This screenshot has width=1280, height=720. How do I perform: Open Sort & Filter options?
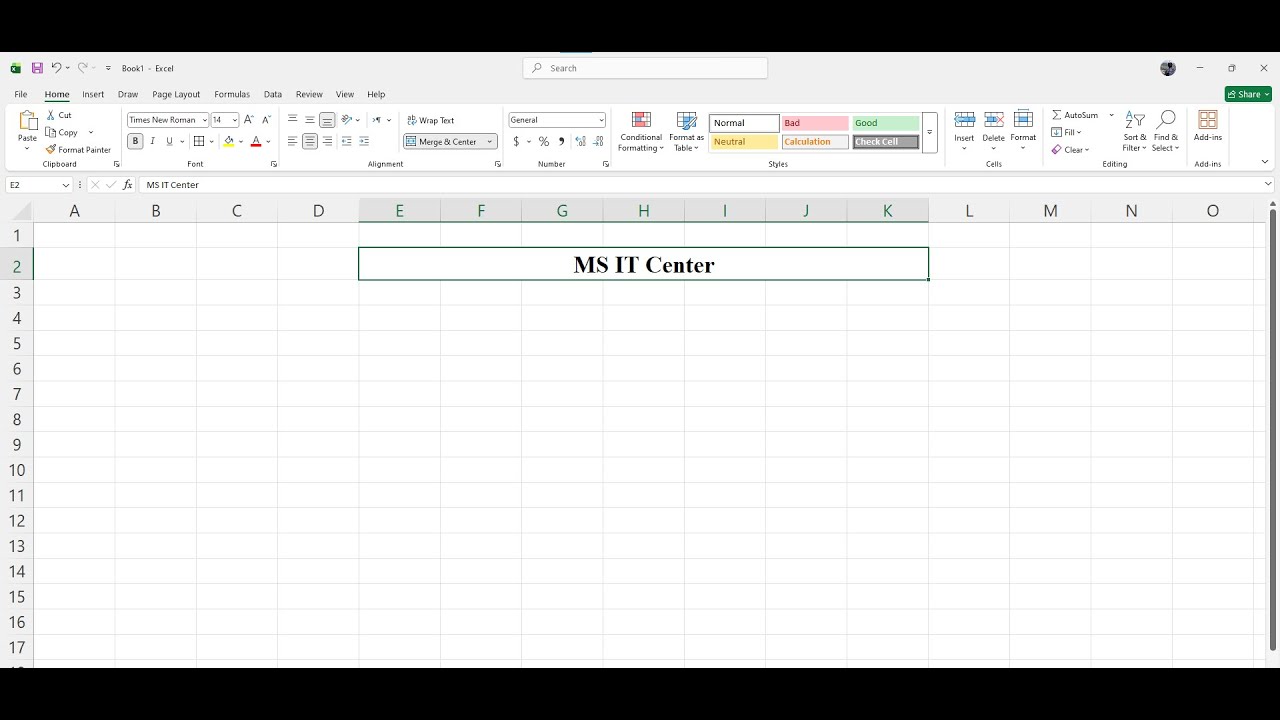pos(1135,132)
